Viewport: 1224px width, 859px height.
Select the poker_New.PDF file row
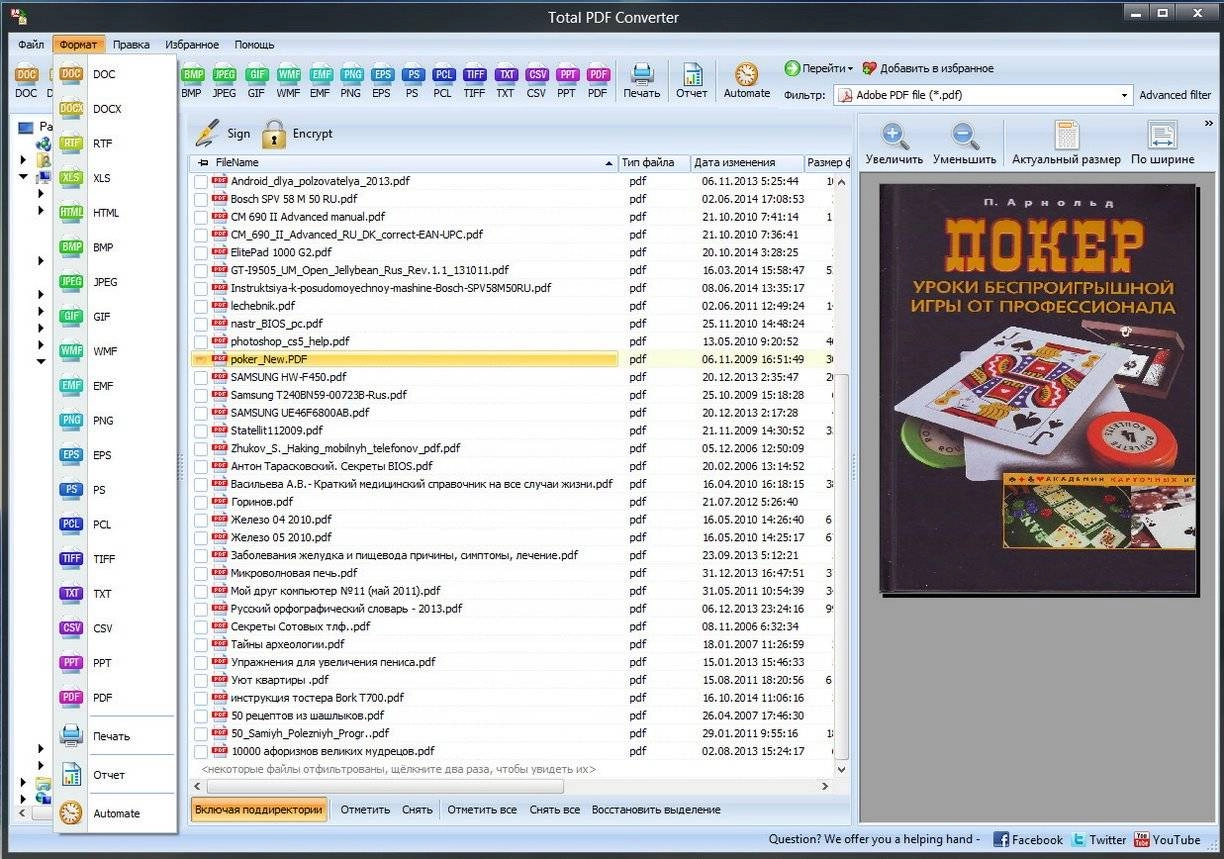(404, 360)
